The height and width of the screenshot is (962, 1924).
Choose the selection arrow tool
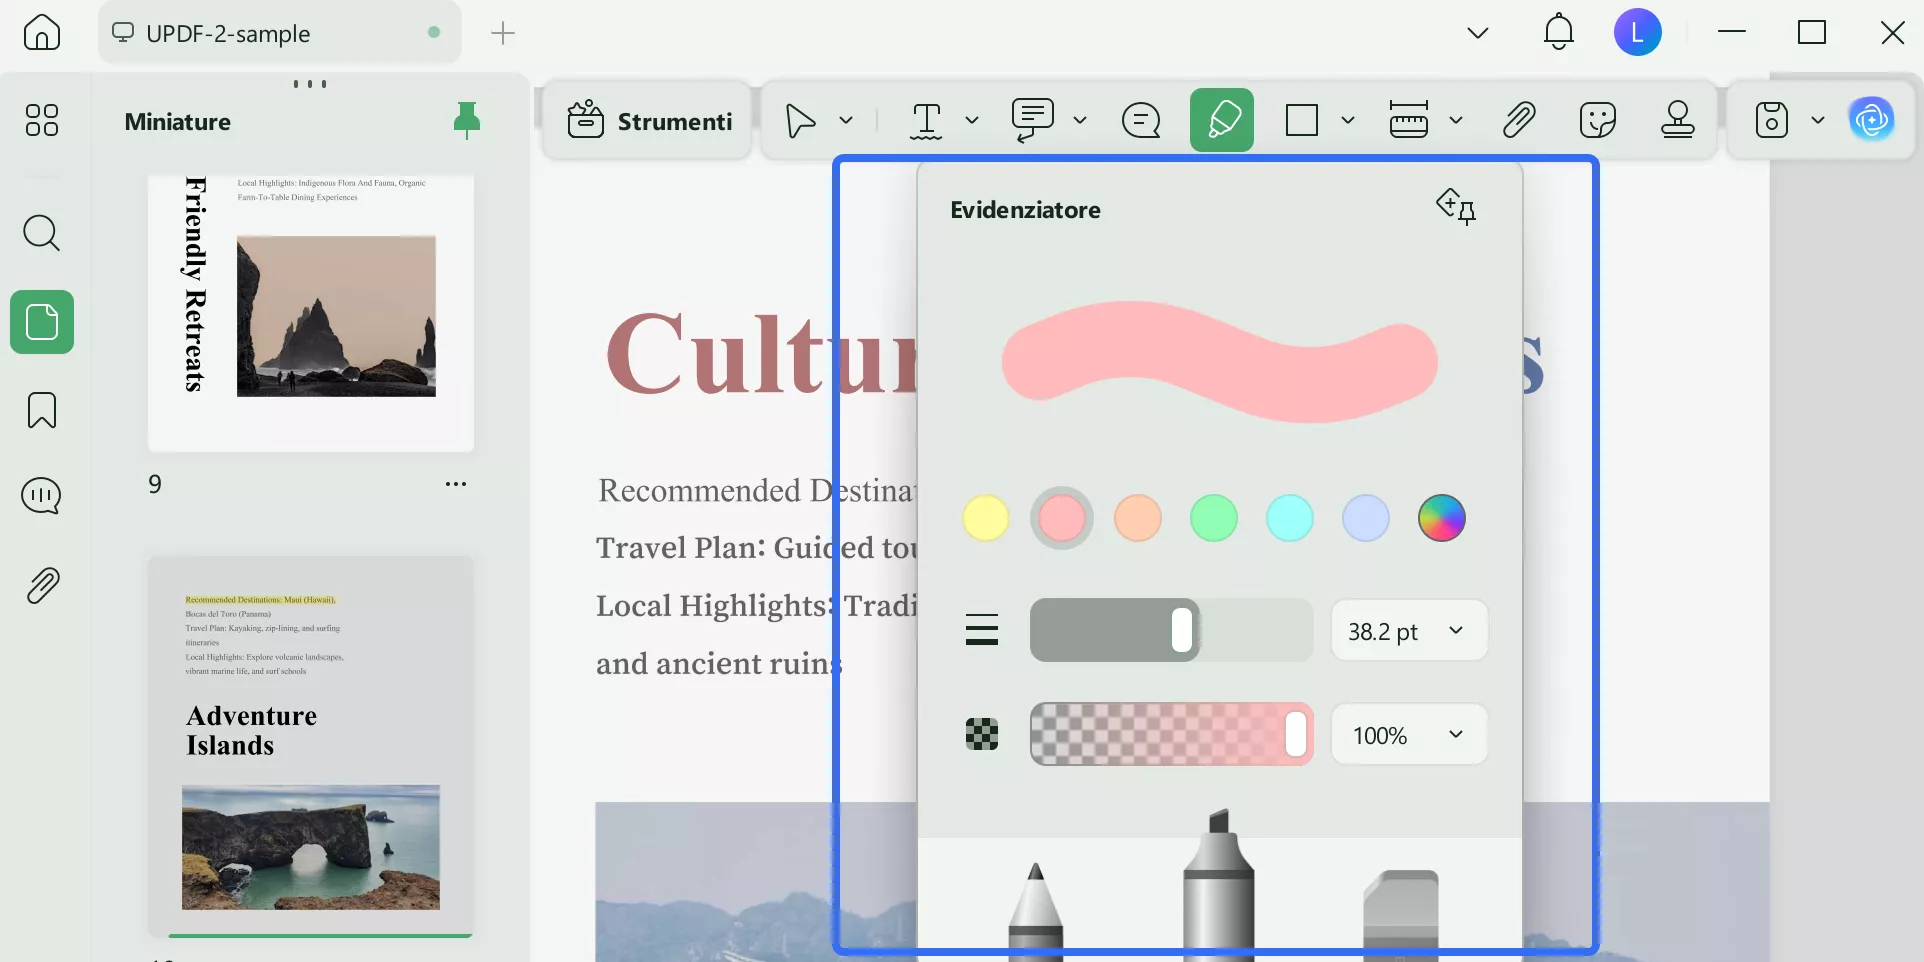(800, 121)
